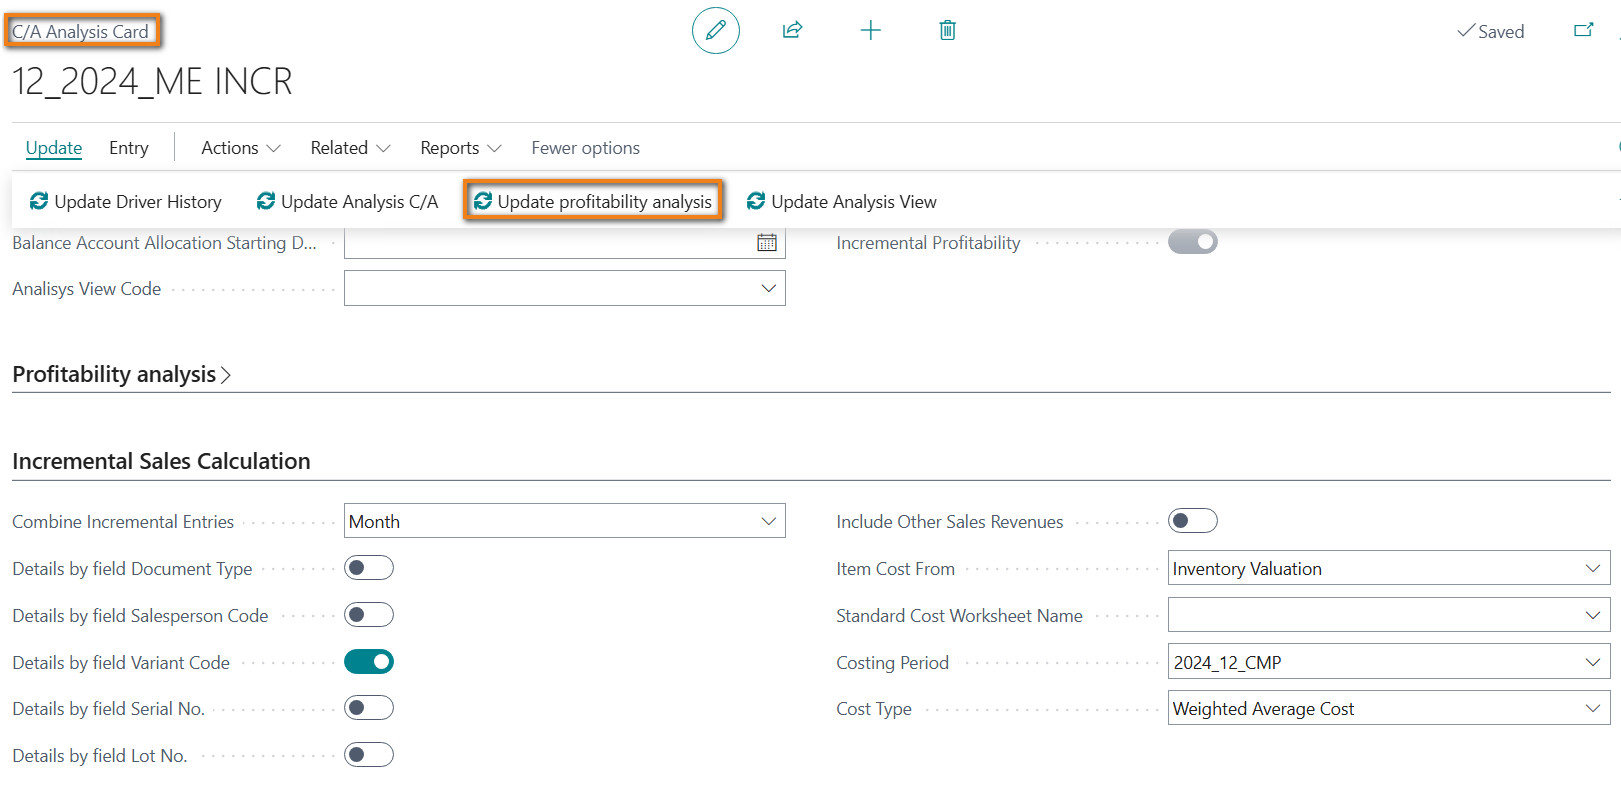1621x795 pixels.
Task: Open Item Cost From dropdown
Action: click(x=1592, y=568)
